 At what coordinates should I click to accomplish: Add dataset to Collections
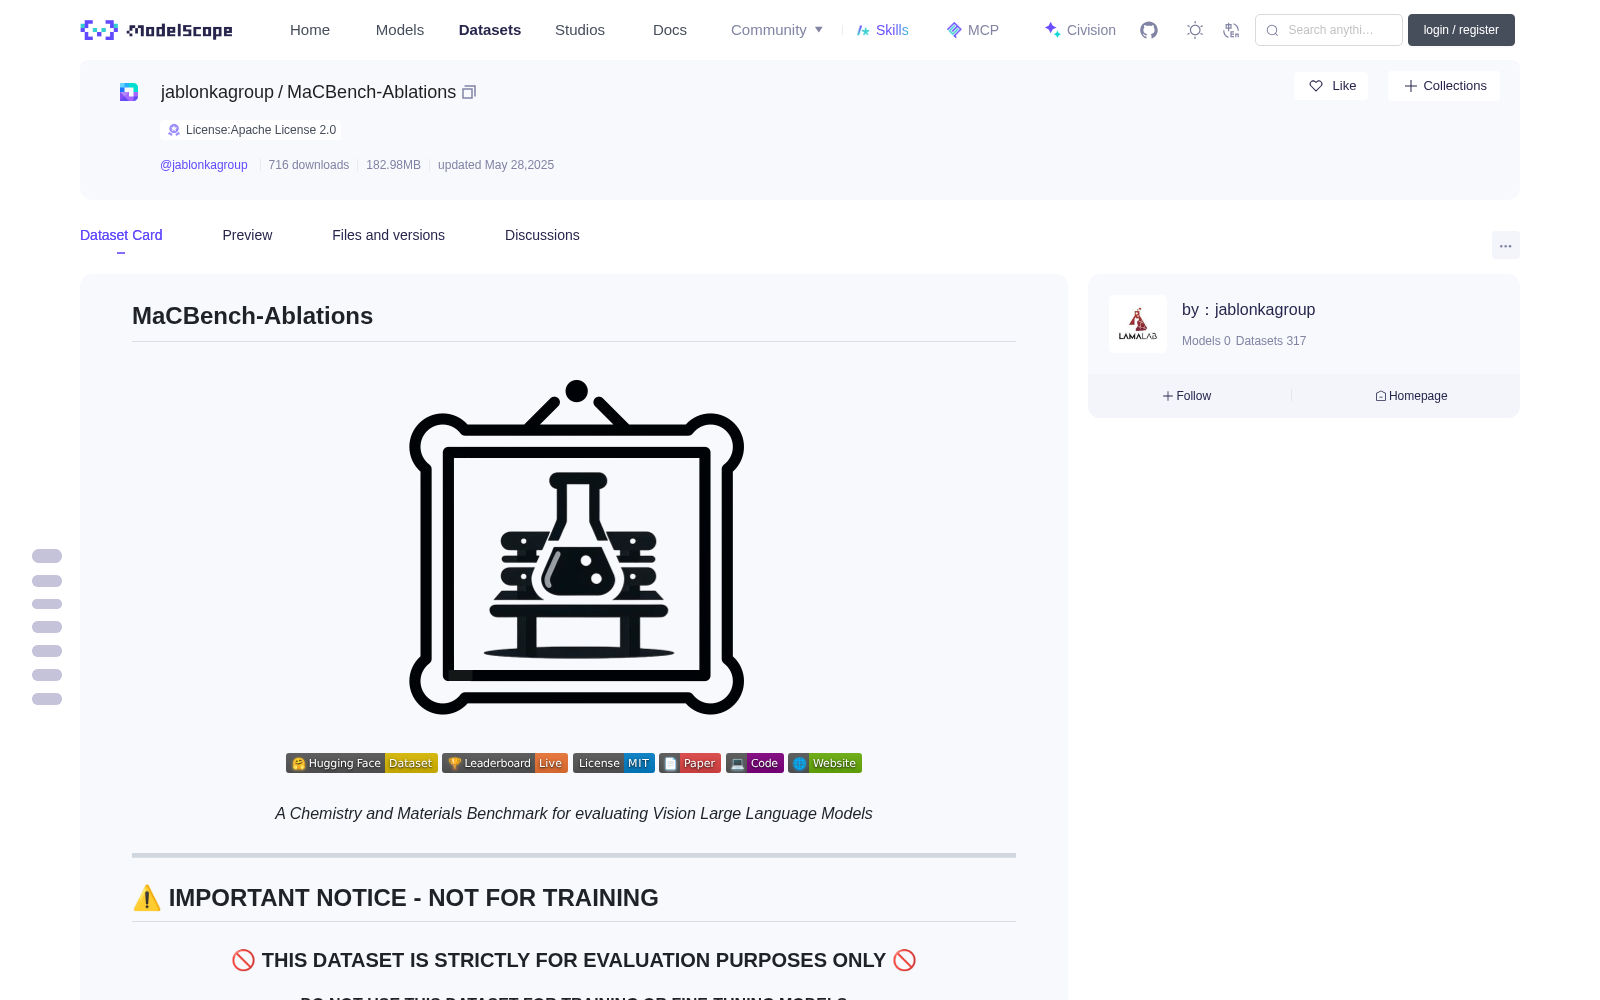[1444, 86]
